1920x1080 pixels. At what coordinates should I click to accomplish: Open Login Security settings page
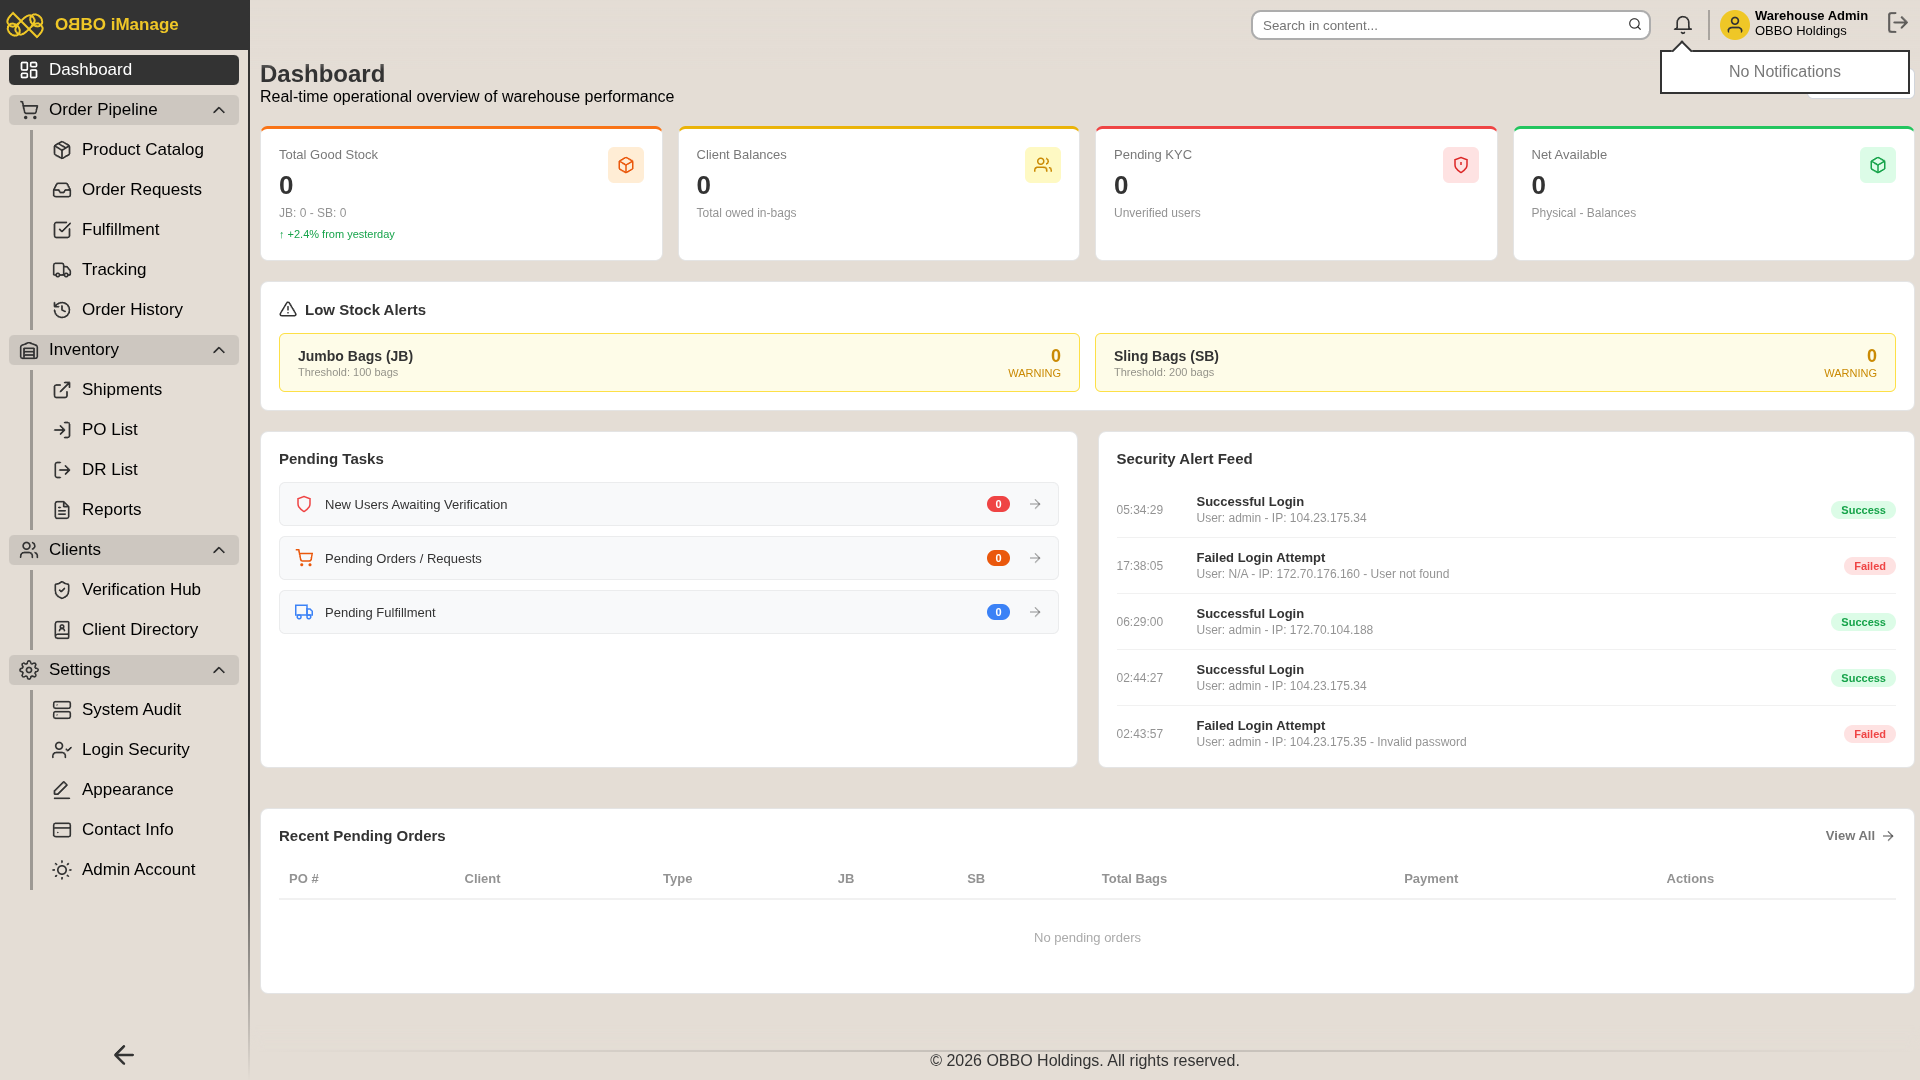pos(136,750)
